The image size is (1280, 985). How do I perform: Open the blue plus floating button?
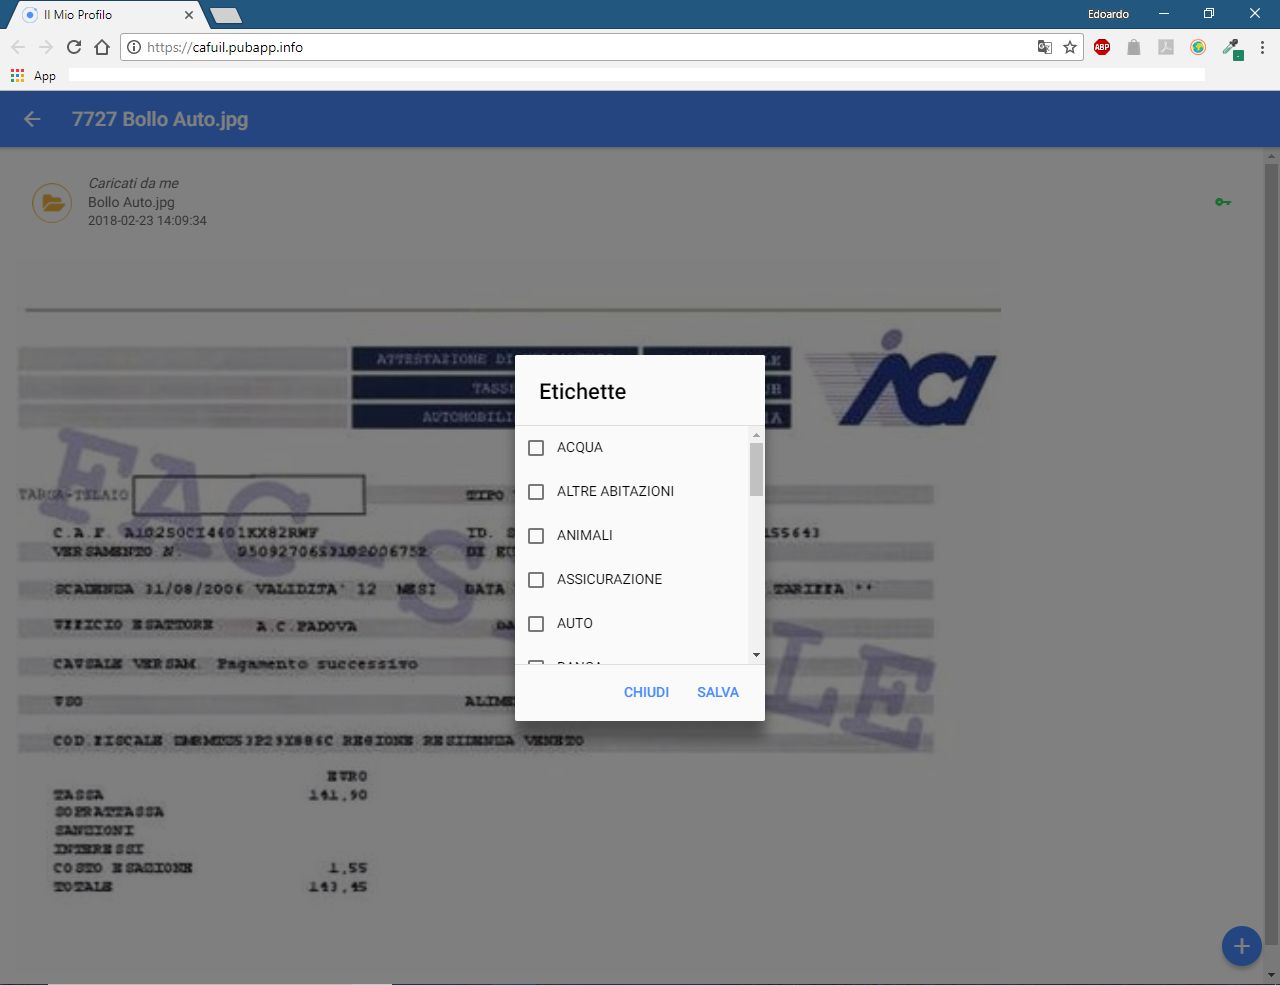pos(1241,946)
